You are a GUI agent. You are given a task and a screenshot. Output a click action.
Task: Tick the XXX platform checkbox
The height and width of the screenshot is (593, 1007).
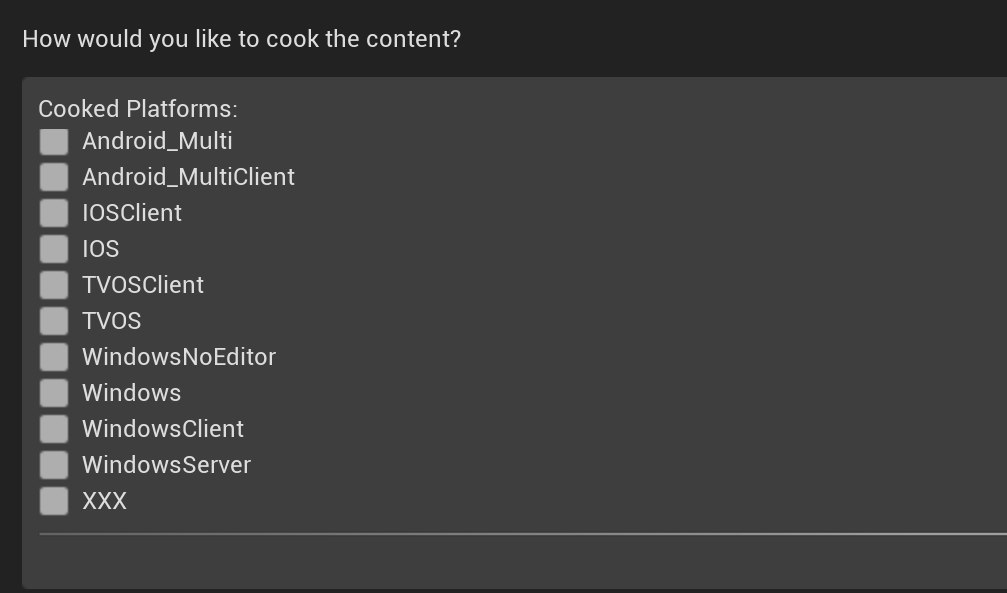click(x=54, y=501)
